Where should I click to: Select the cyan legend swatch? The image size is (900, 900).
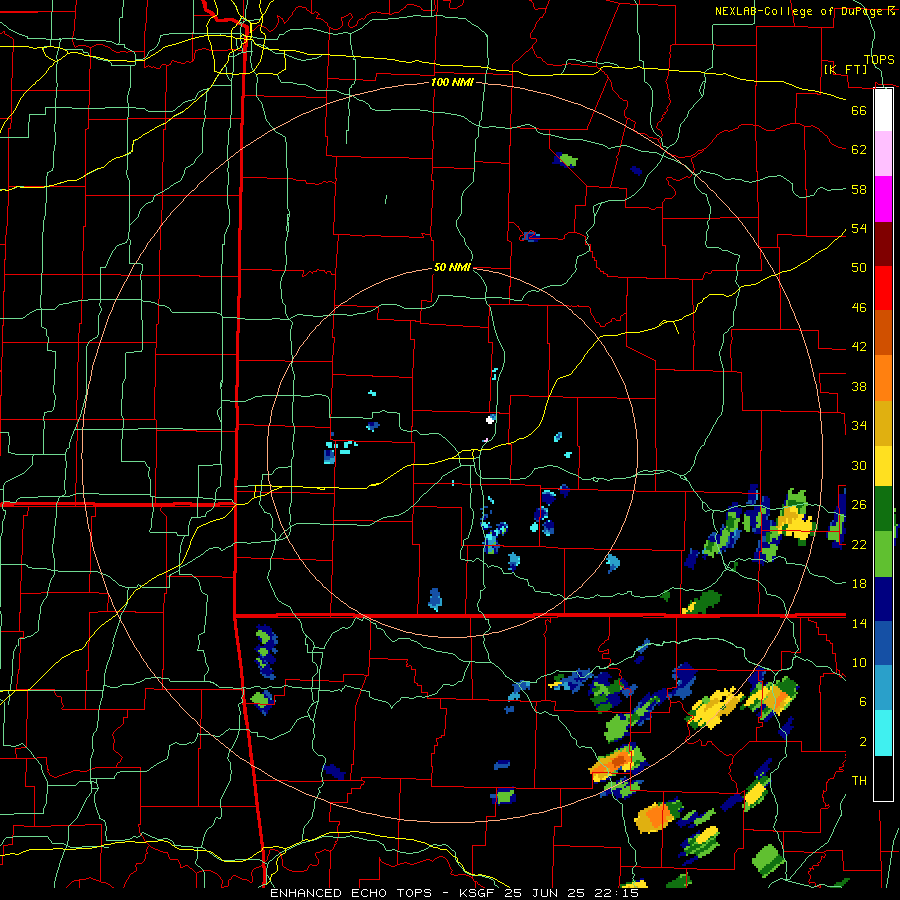click(883, 733)
